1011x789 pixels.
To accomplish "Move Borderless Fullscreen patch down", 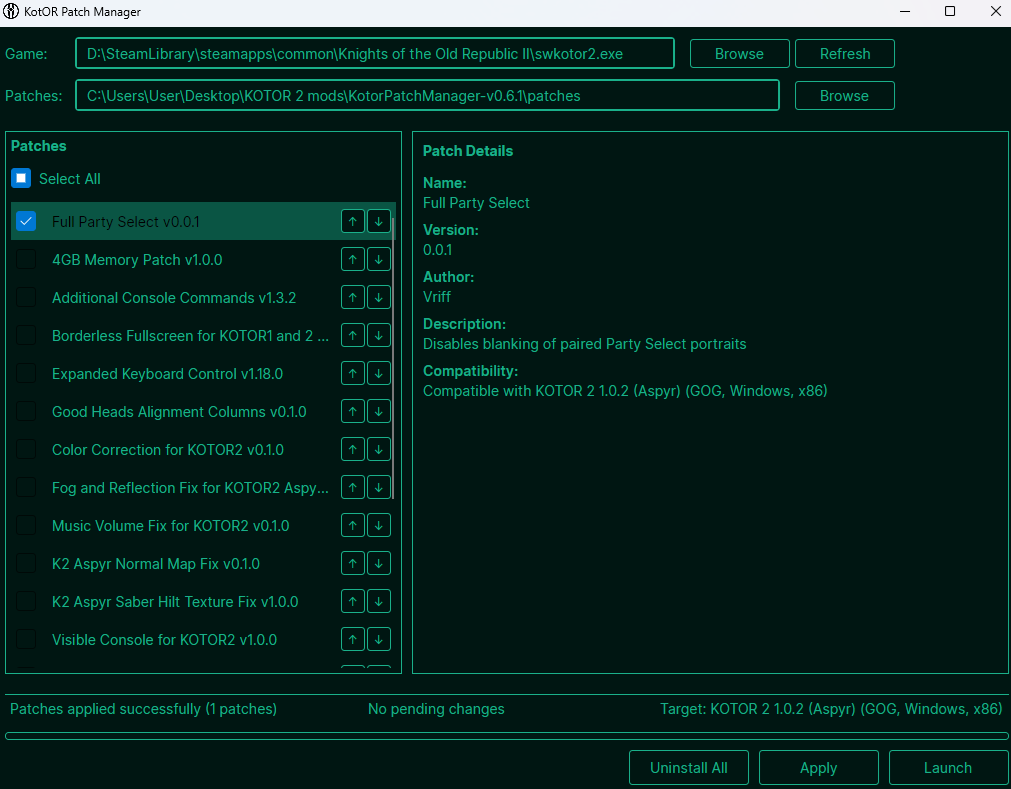I will pyautogui.click(x=378, y=335).
